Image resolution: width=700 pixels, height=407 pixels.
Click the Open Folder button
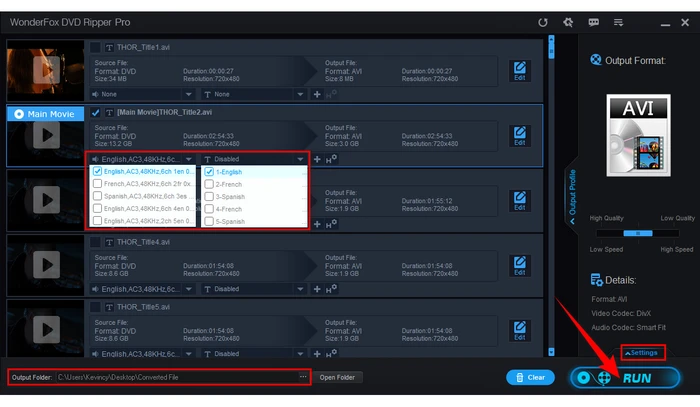[337, 378]
